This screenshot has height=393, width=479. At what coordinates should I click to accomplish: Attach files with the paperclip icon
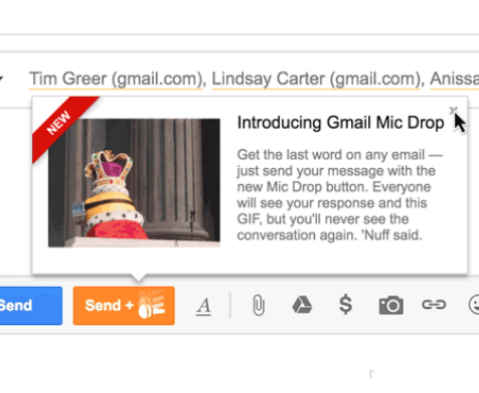pyautogui.click(x=259, y=305)
